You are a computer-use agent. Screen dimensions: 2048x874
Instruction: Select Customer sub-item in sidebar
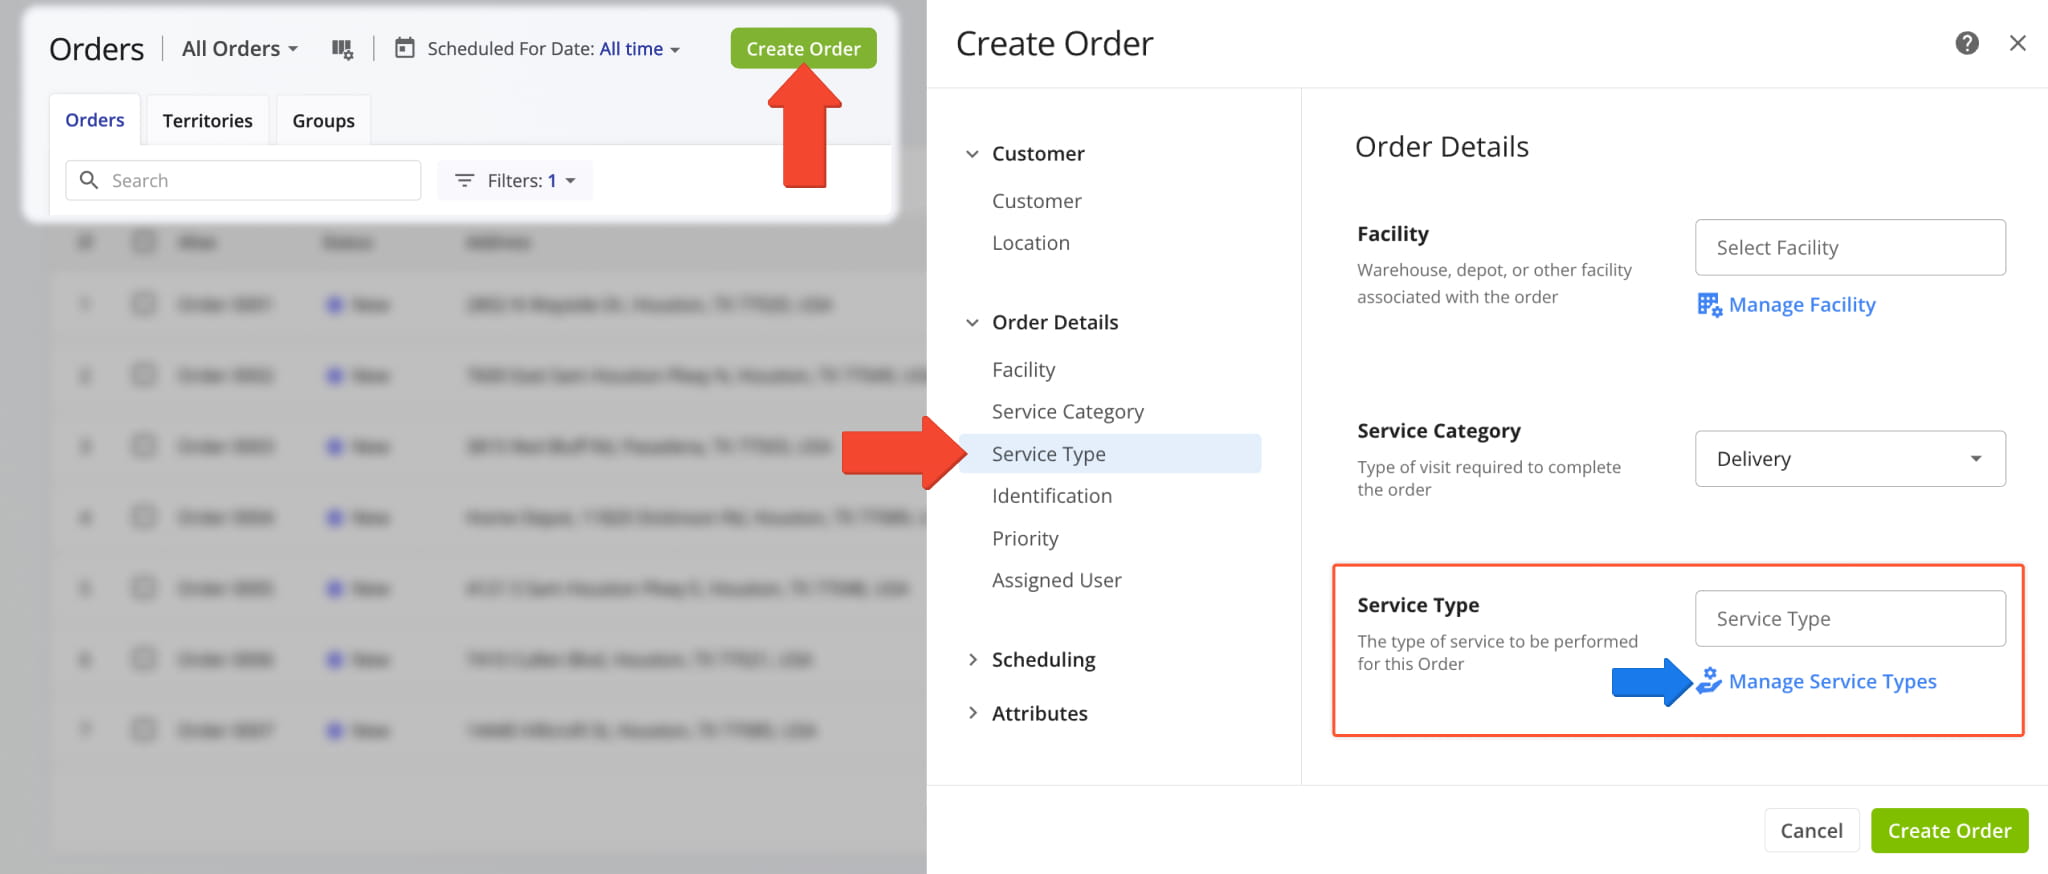click(x=1037, y=201)
